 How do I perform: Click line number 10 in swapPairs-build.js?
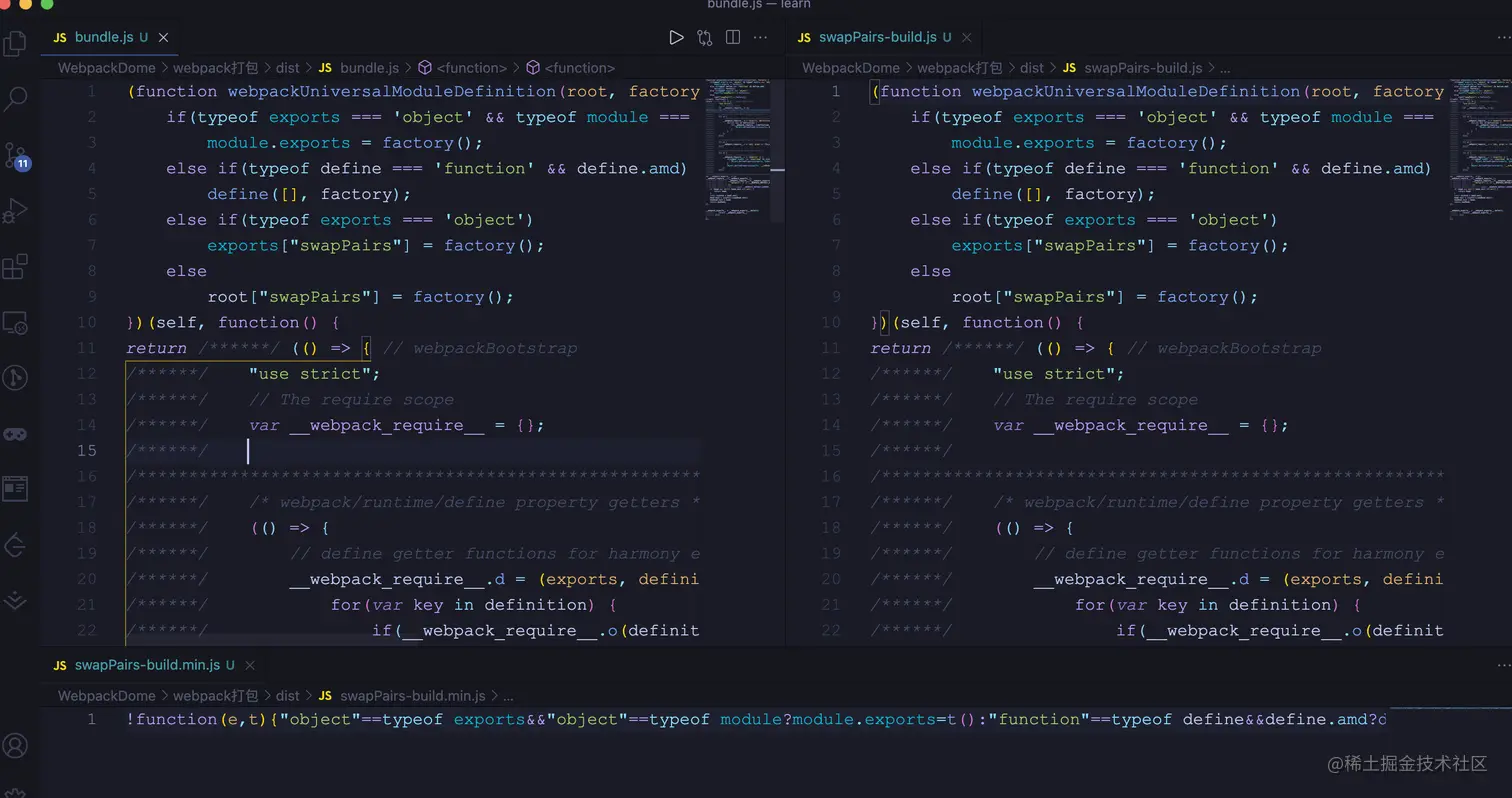pos(830,323)
